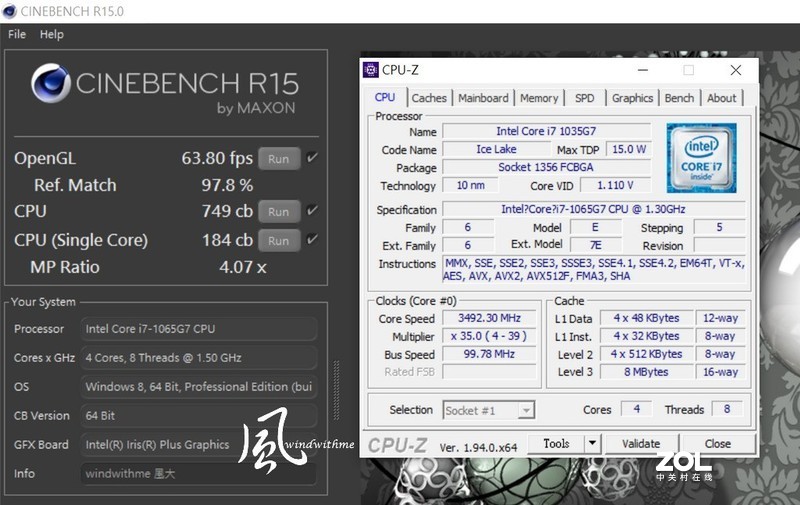Screen dimensions: 800x505
Task: Click the Multiplier value x 35.0 (4 - 39)
Action: point(489,336)
